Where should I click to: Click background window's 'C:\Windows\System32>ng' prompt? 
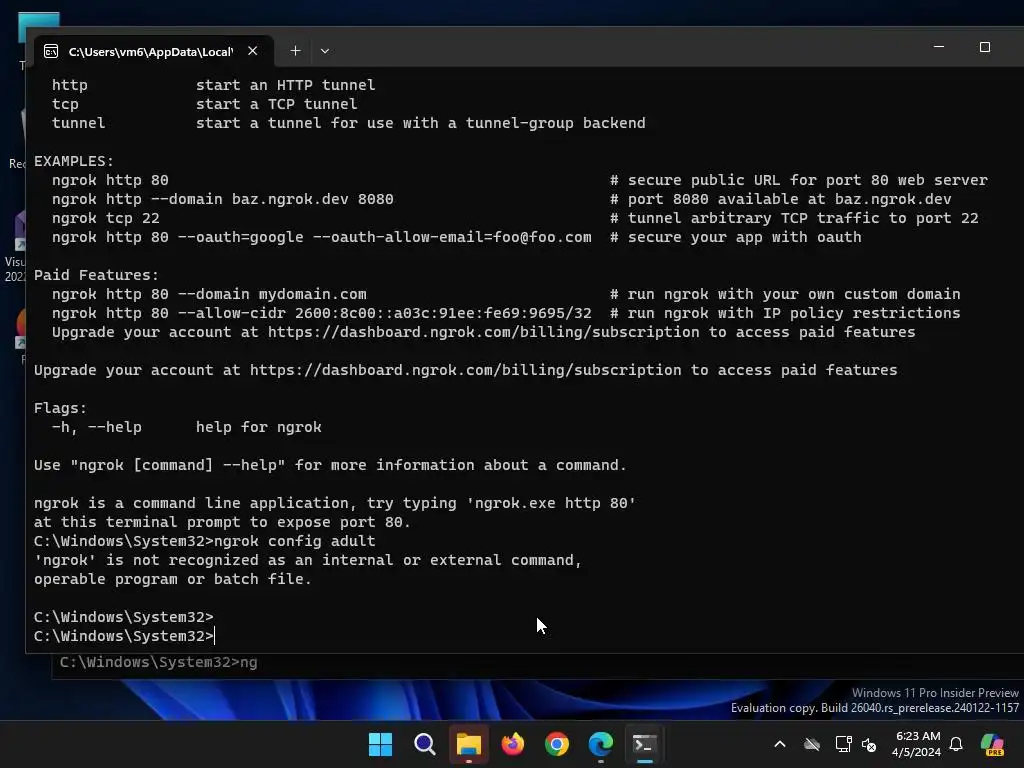tap(159, 662)
